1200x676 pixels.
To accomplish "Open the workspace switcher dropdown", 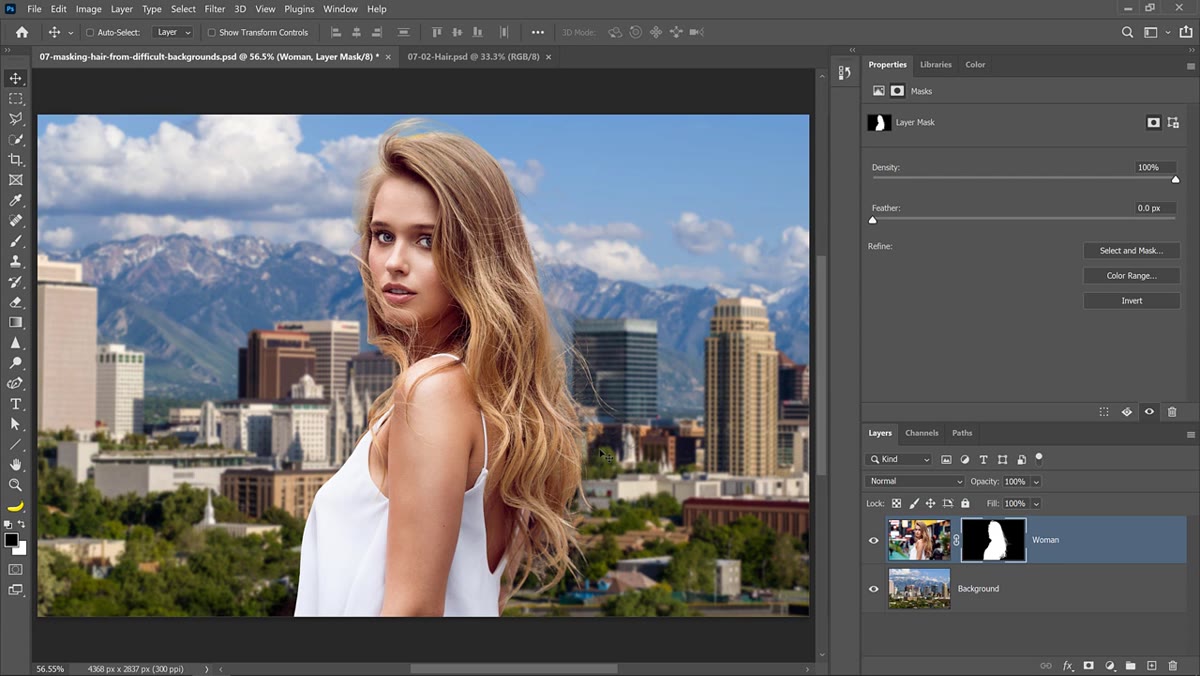I will pos(1155,32).
